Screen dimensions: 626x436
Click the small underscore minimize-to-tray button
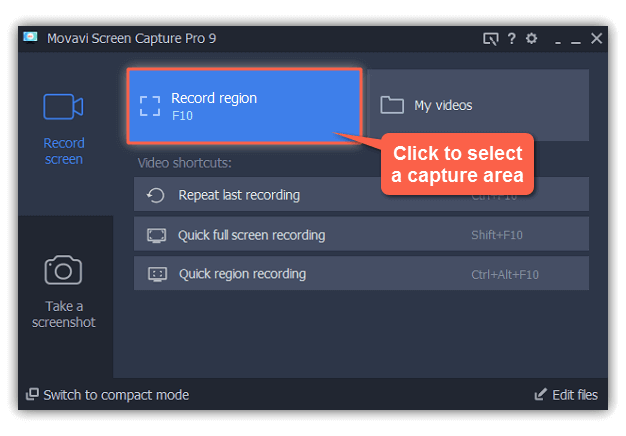[x=557, y=40]
